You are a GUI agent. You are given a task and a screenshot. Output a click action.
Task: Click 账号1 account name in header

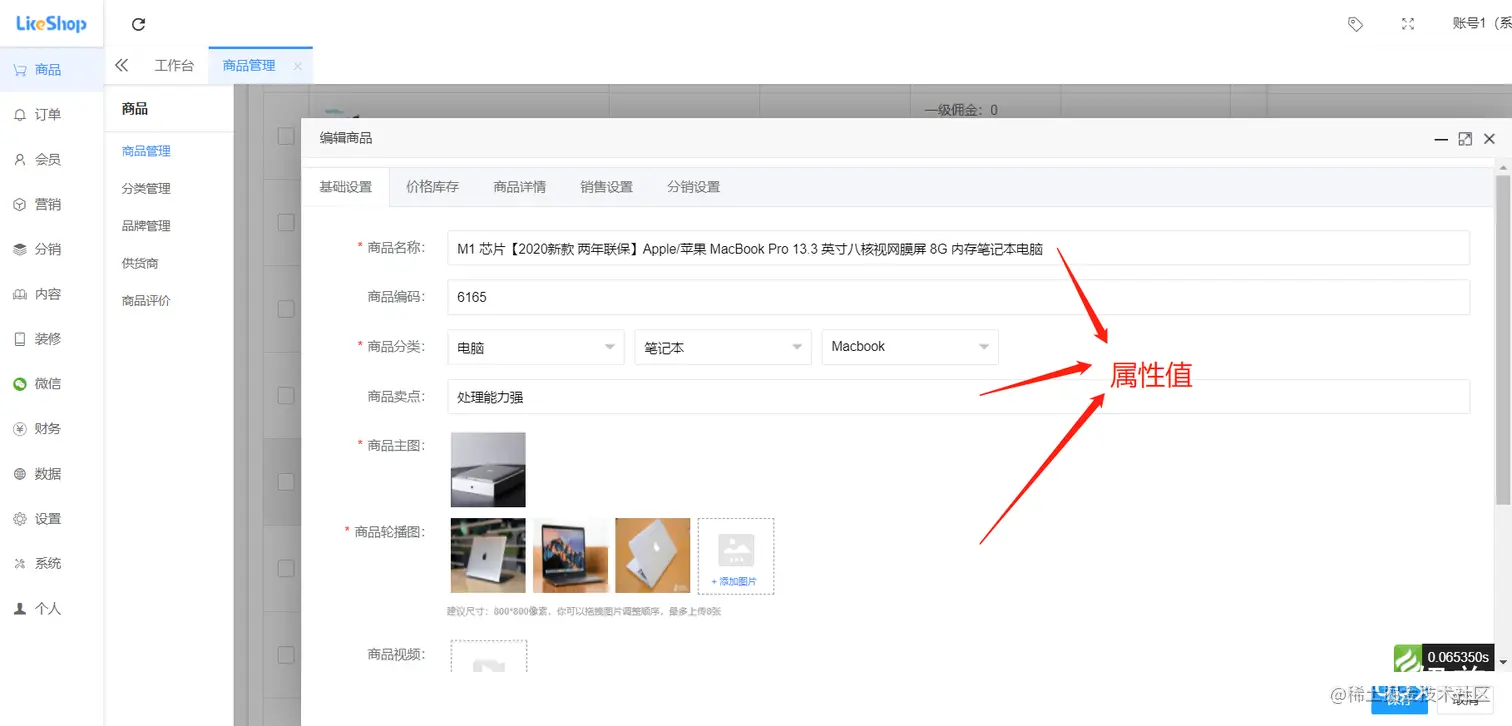[x=1481, y=24]
